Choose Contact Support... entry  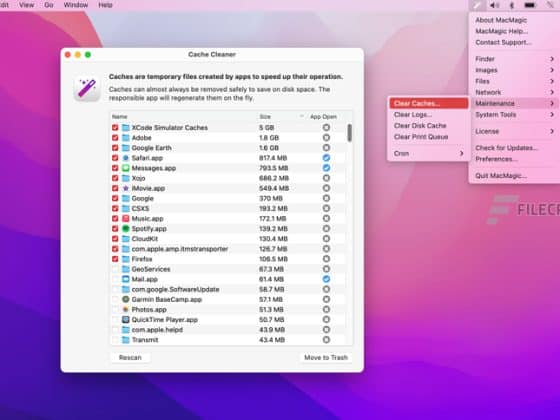tap(514, 42)
